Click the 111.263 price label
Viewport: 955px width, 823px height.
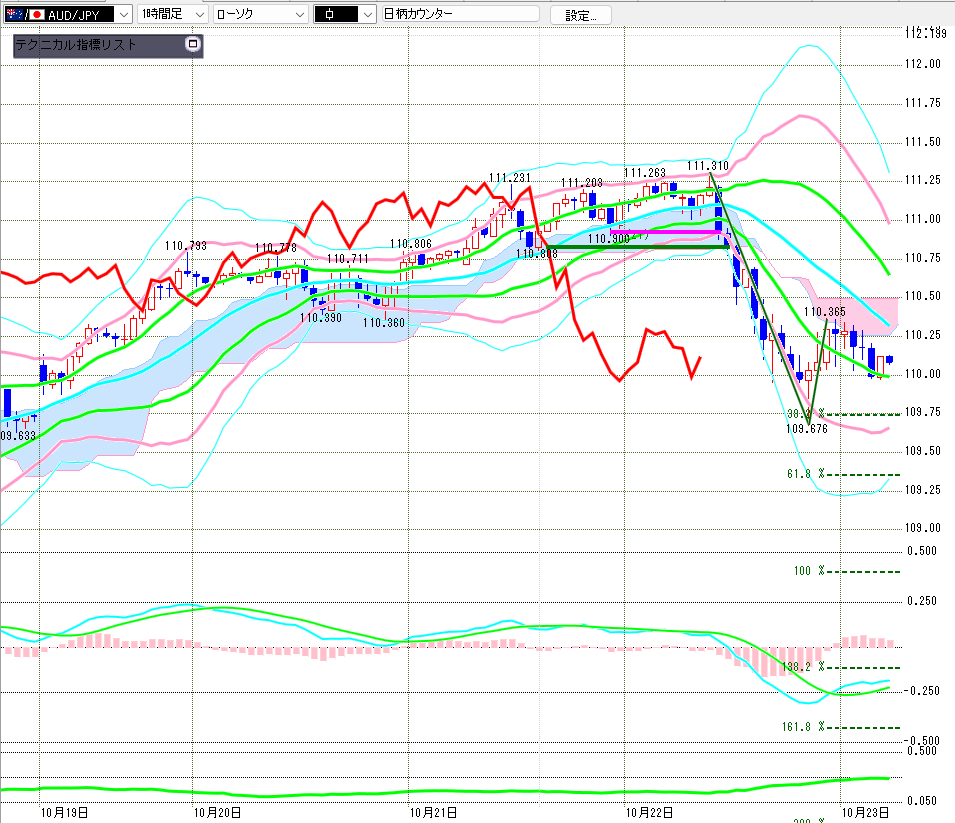click(x=645, y=172)
